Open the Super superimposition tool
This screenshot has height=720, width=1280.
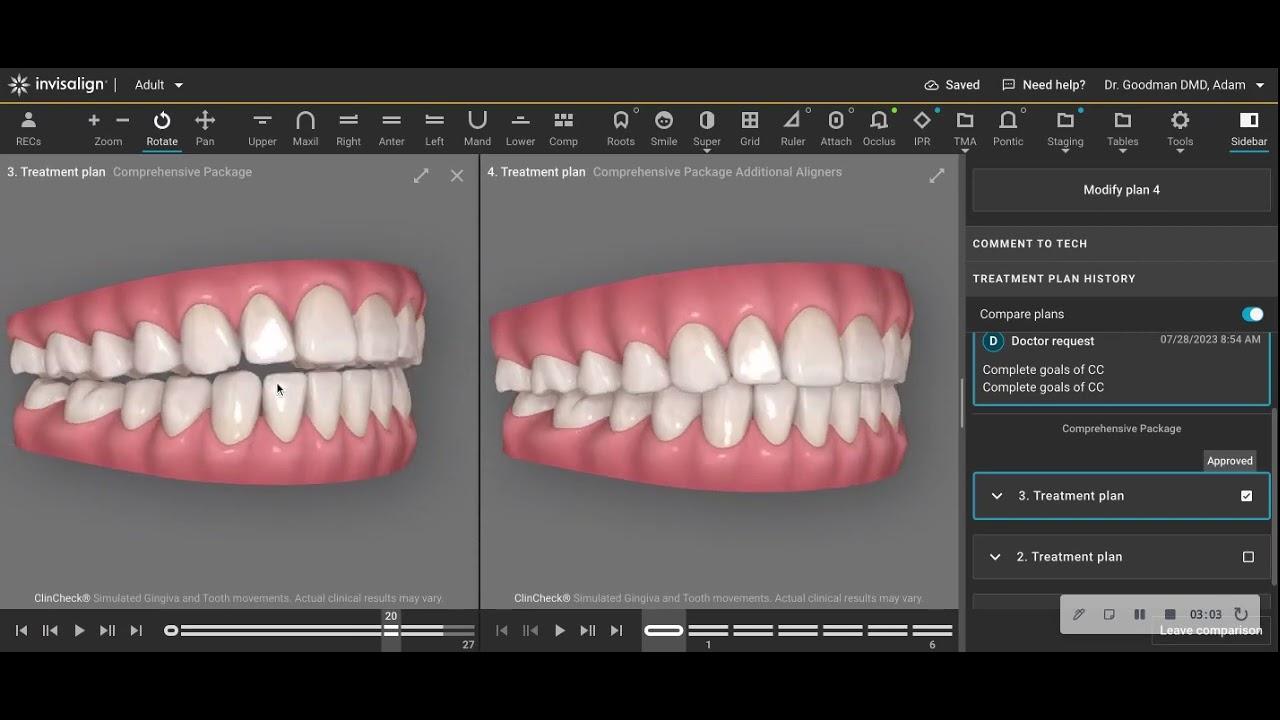(x=707, y=130)
